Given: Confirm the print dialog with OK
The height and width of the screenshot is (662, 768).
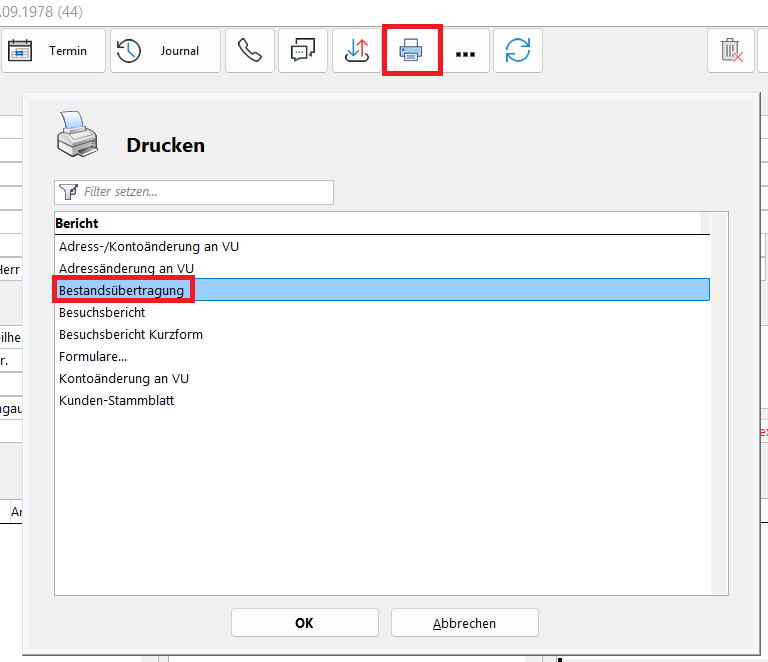Looking at the screenshot, I should (x=304, y=622).
